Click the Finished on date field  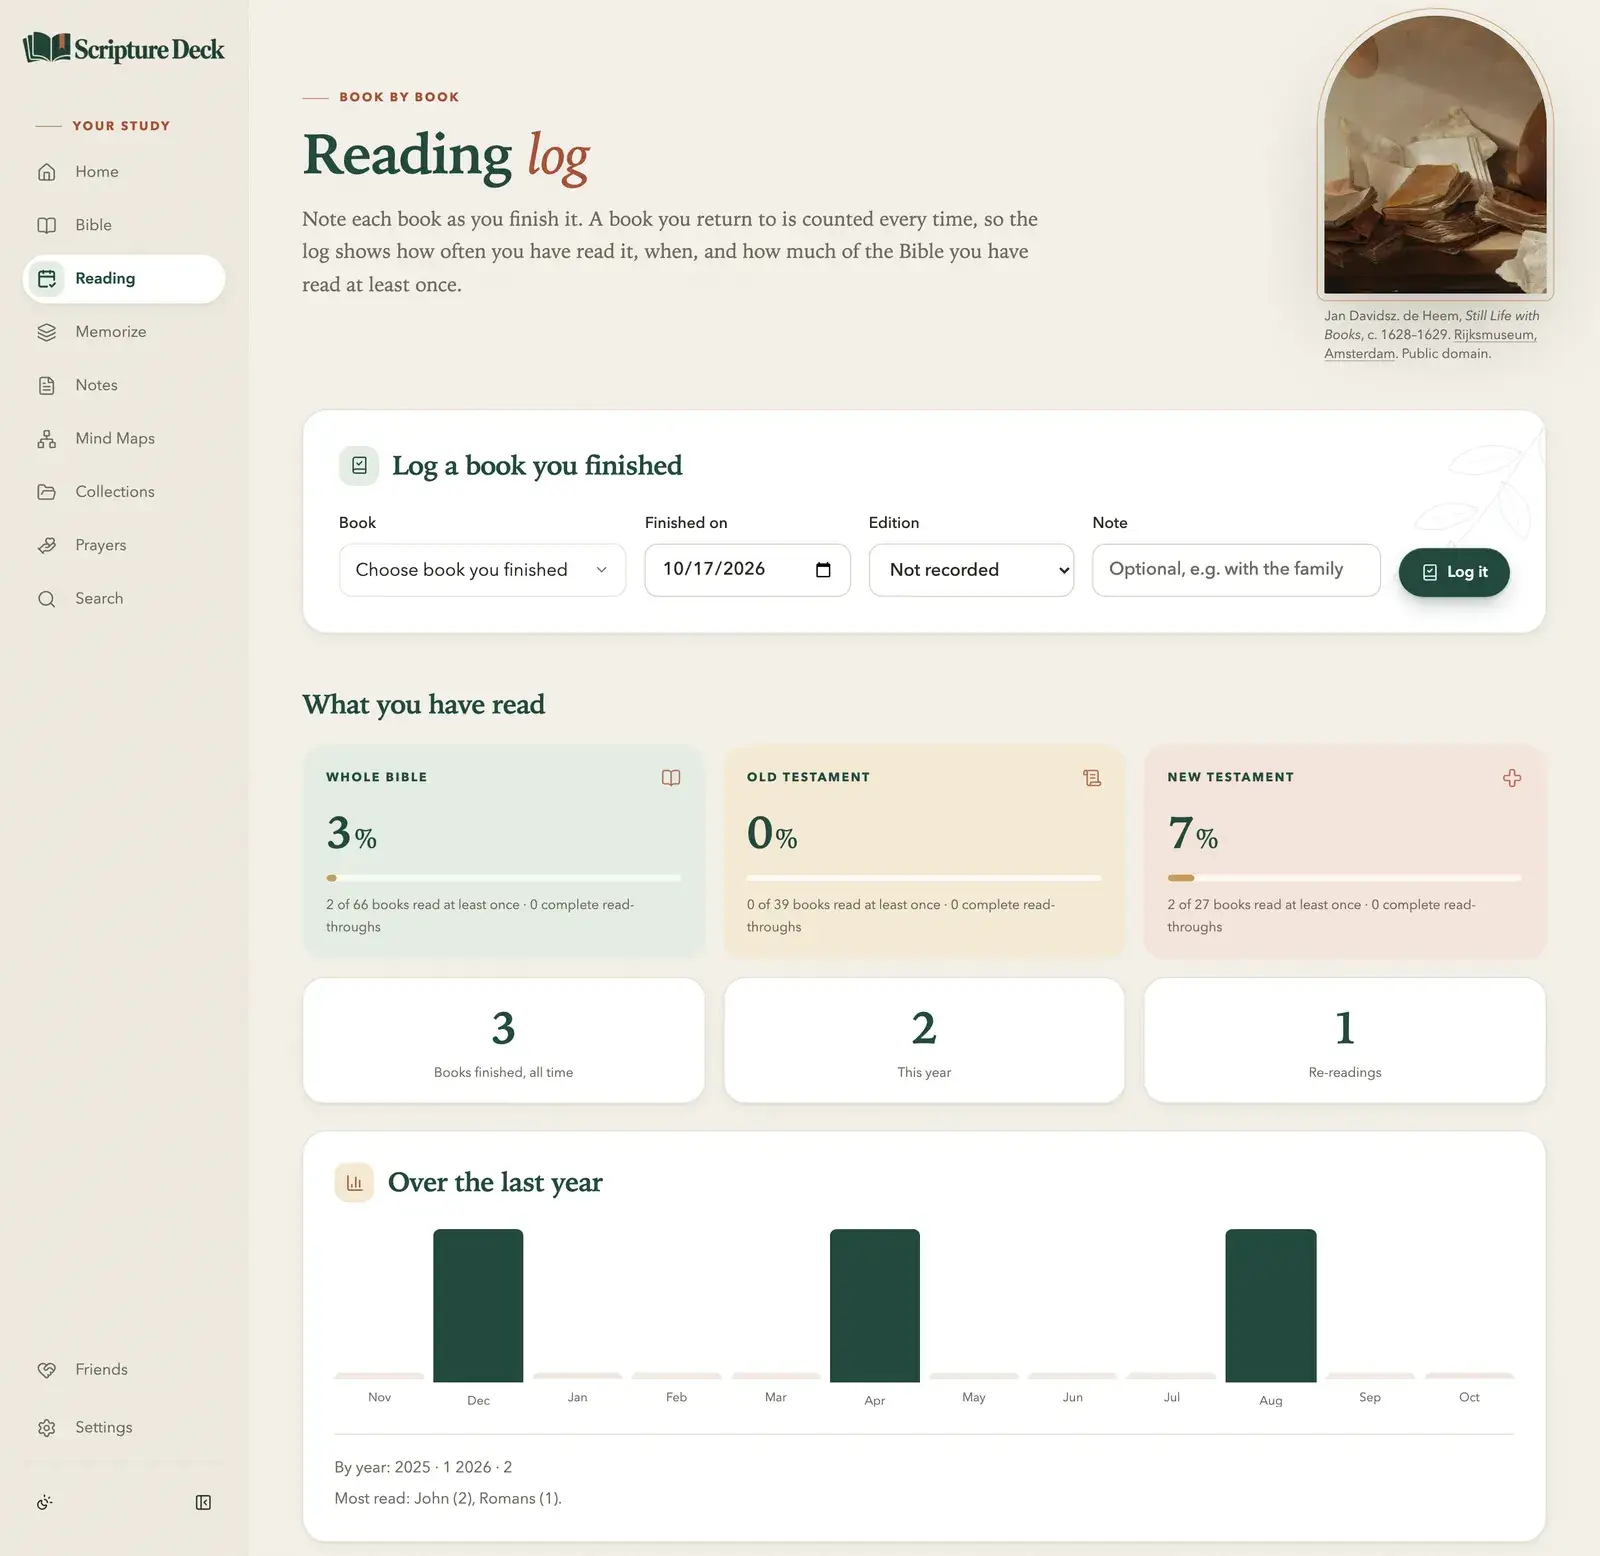747,570
